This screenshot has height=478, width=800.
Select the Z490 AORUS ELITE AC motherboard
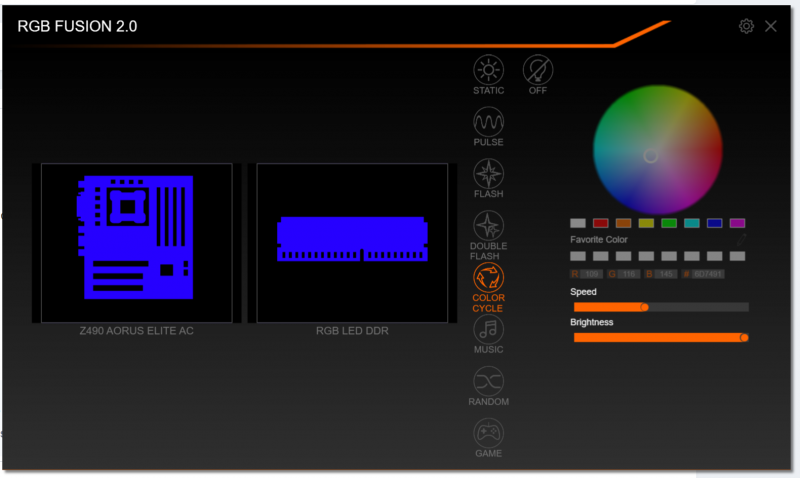coord(136,243)
